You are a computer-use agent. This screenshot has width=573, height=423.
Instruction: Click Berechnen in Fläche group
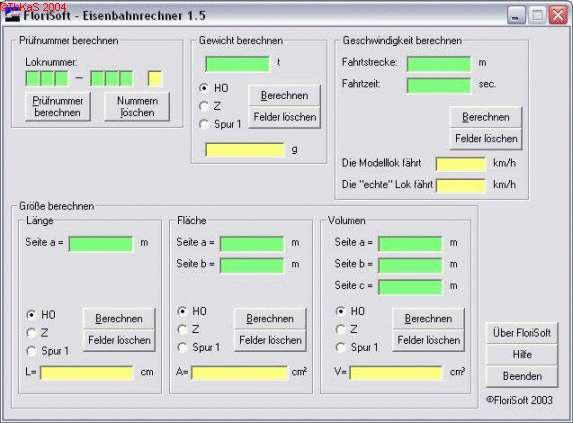[270, 319]
